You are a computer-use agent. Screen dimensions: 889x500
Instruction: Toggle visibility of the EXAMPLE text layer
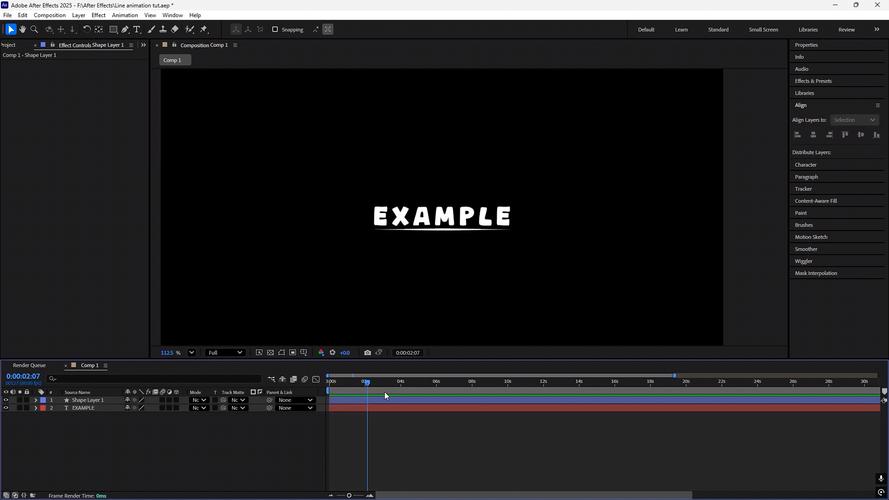6,408
